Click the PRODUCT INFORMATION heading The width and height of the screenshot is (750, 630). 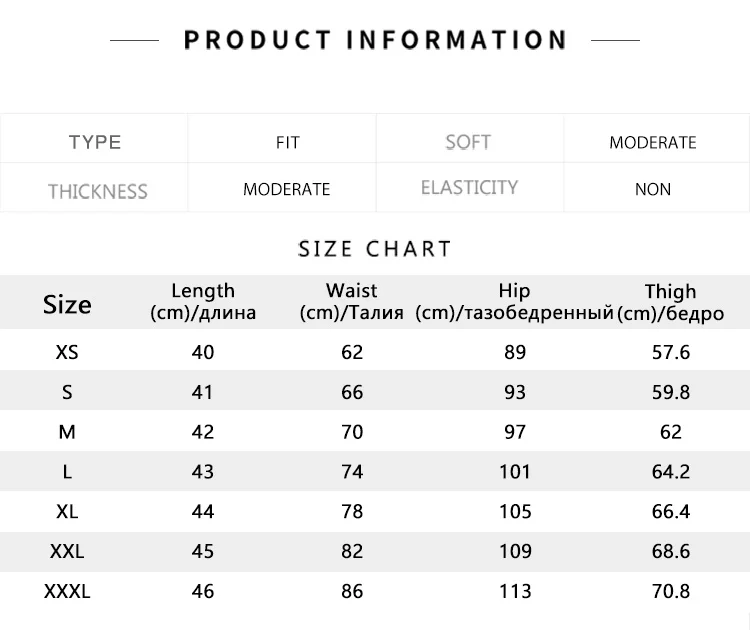(x=375, y=40)
